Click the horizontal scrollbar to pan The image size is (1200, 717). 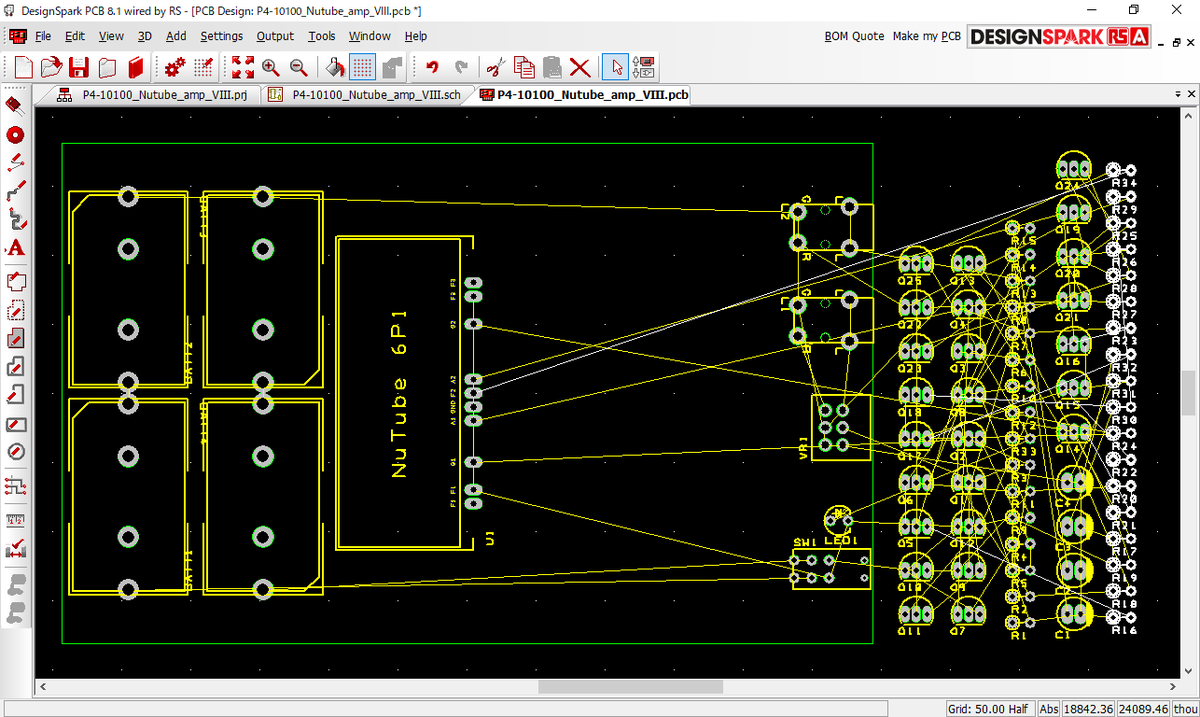tap(630, 686)
